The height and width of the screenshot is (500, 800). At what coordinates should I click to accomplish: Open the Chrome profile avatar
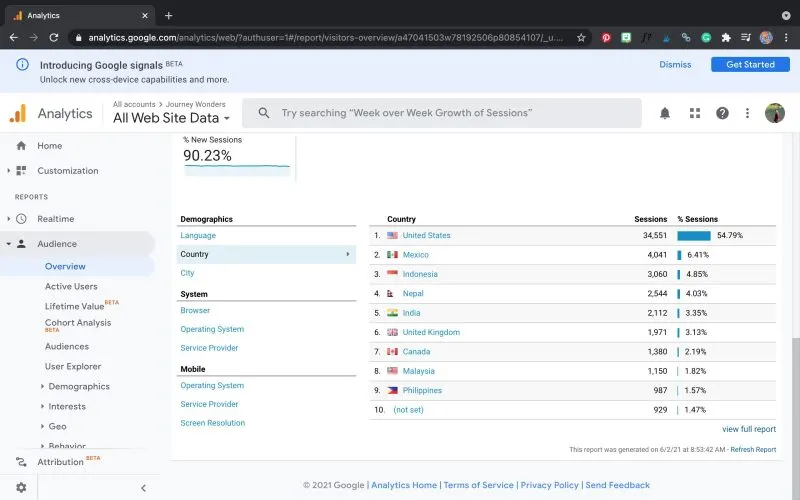[x=766, y=38]
